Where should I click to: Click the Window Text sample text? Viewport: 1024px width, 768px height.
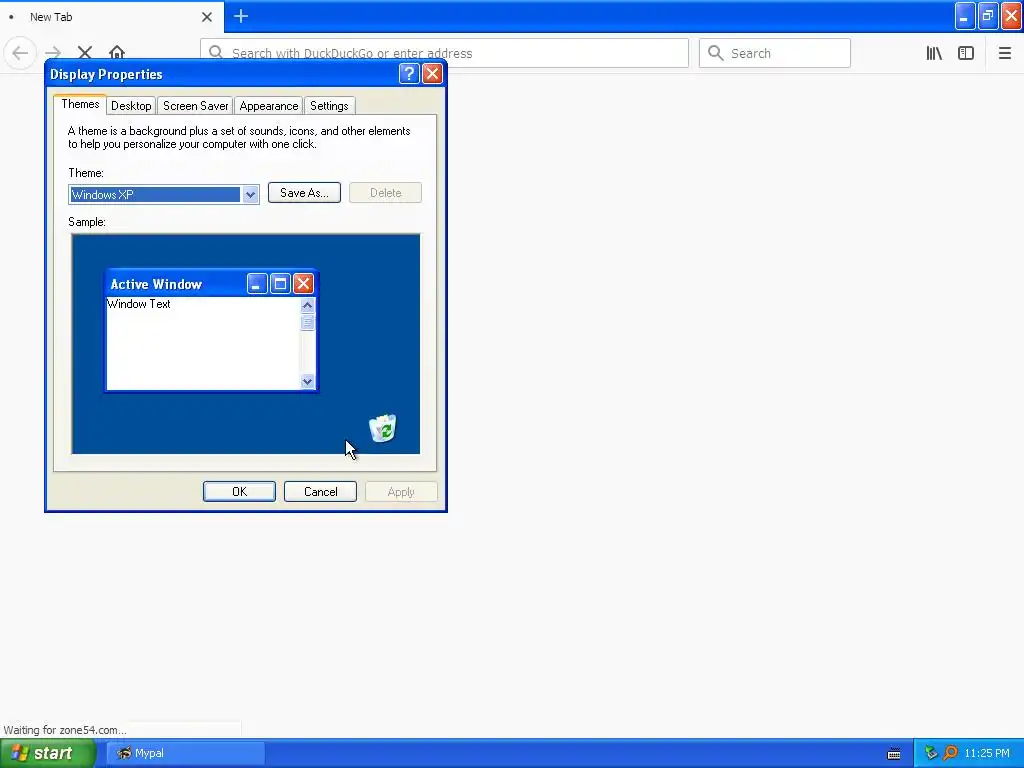[138, 304]
